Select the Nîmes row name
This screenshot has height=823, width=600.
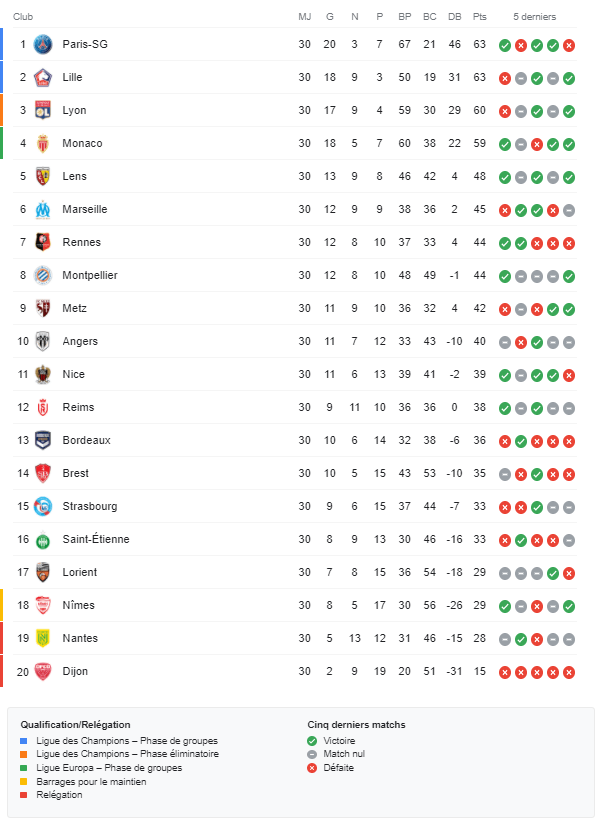(79, 605)
